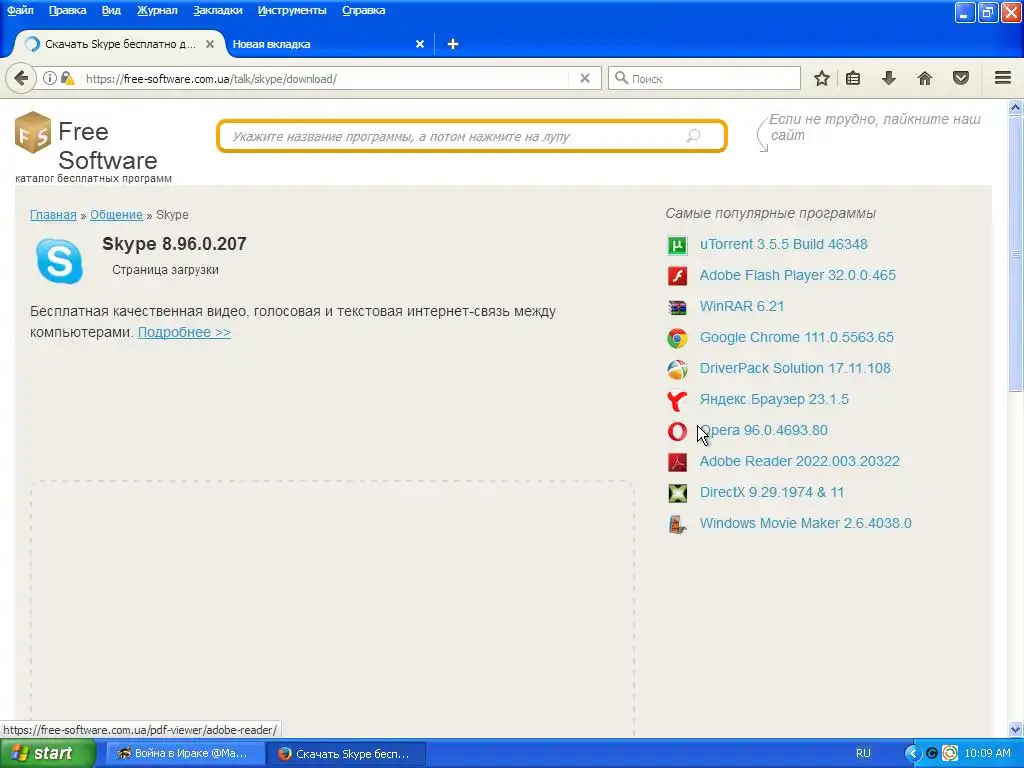The width and height of the screenshot is (1024, 768).
Task: Open site information icon in address bar
Action: coord(50,78)
